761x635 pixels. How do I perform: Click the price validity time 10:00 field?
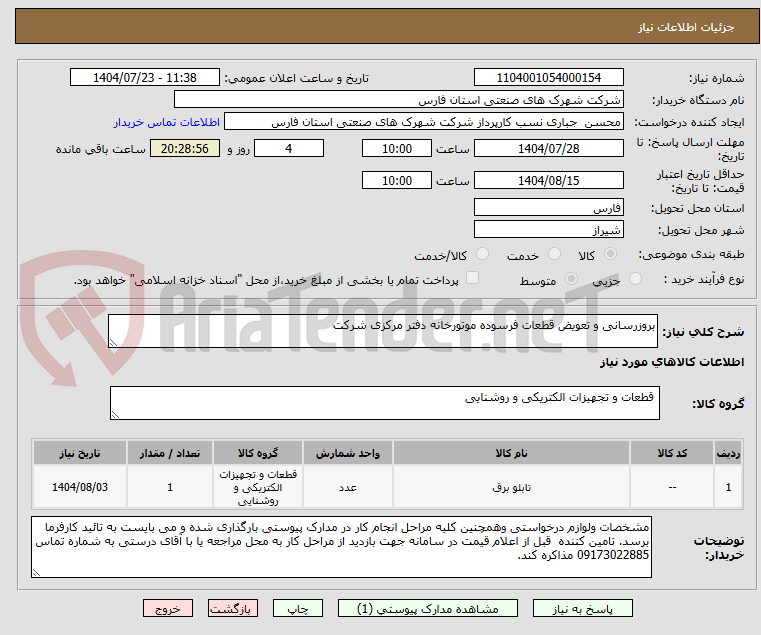[x=397, y=180]
